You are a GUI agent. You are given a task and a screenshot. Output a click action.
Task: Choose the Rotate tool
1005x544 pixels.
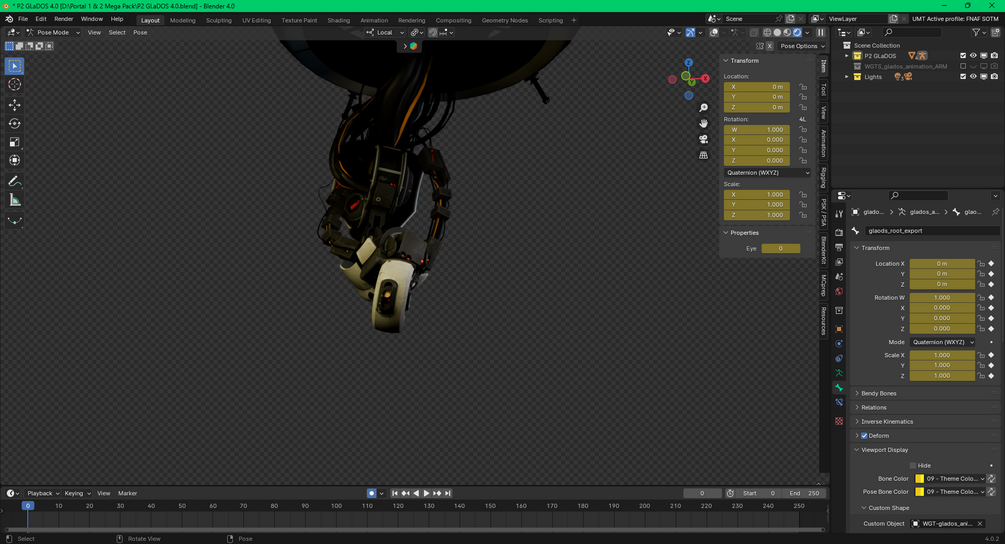coord(15,123)
